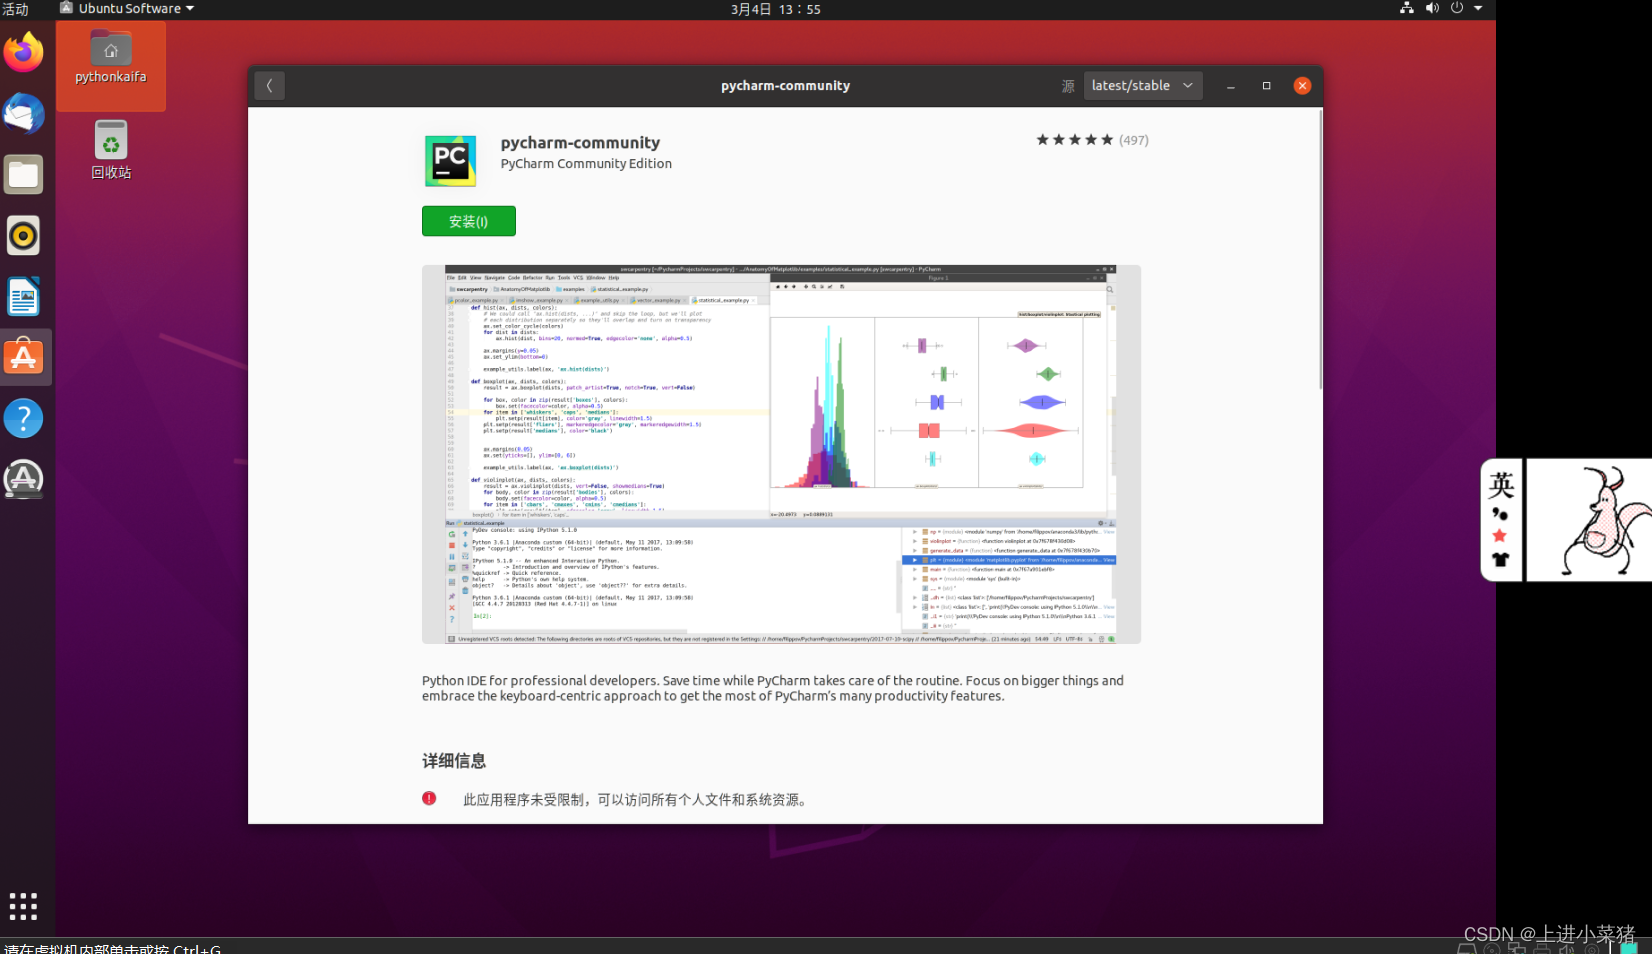The image size is (1652, 954).
Task: Click the Ubuntu Software dock icon
Action: (23, 357)
